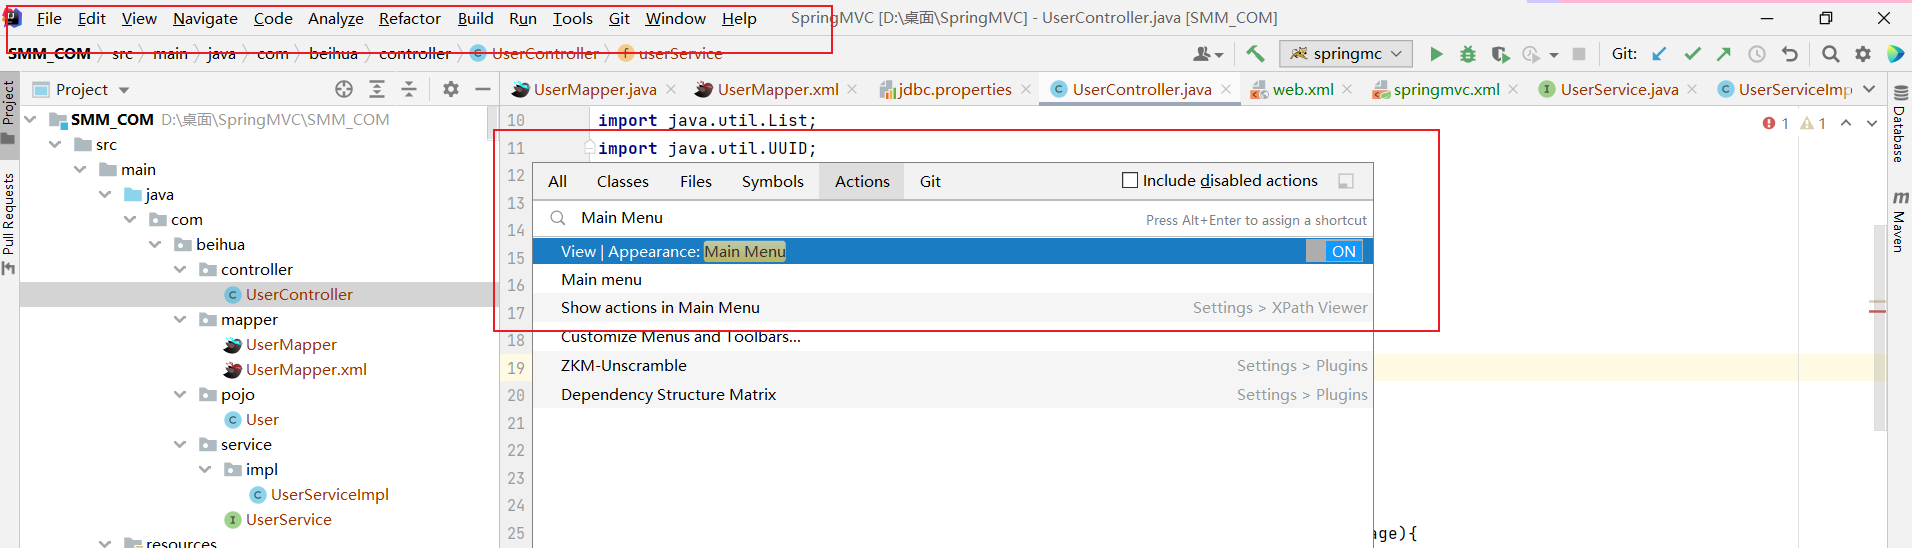Hide the Project tool window

483,89
